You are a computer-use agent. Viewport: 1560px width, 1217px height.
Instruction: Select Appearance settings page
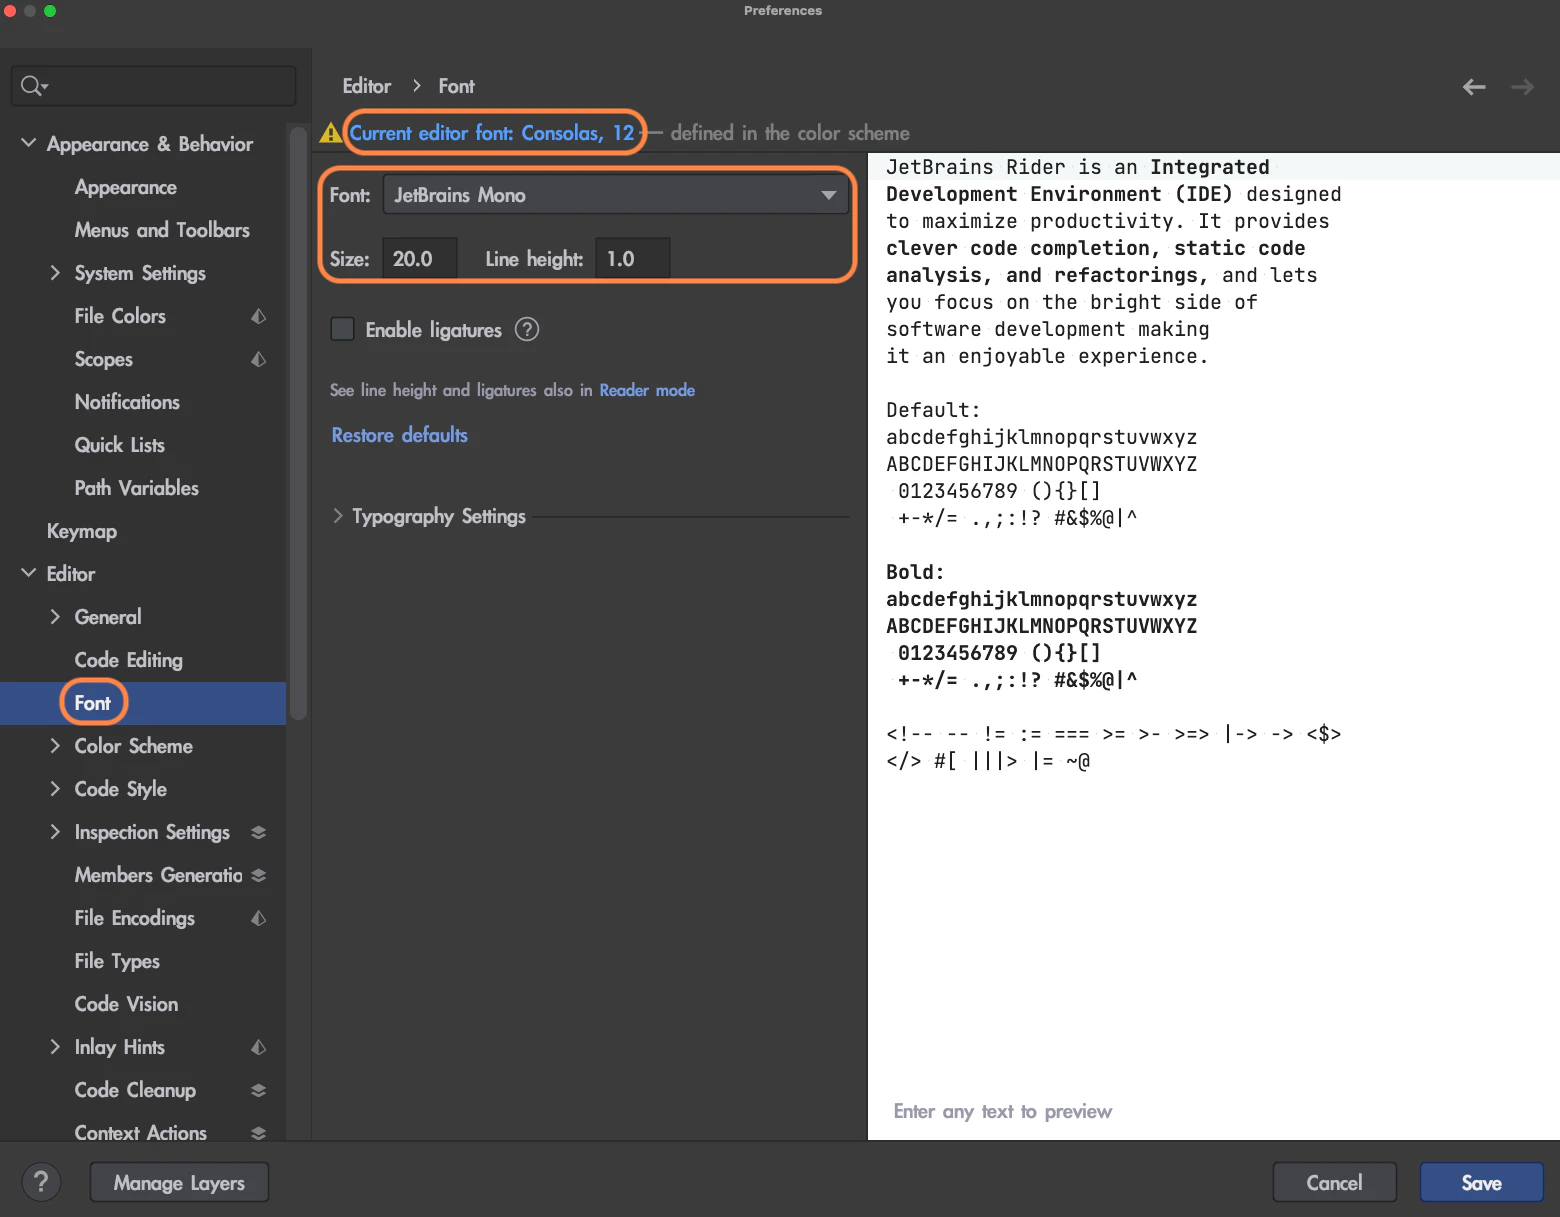(125, 187)
